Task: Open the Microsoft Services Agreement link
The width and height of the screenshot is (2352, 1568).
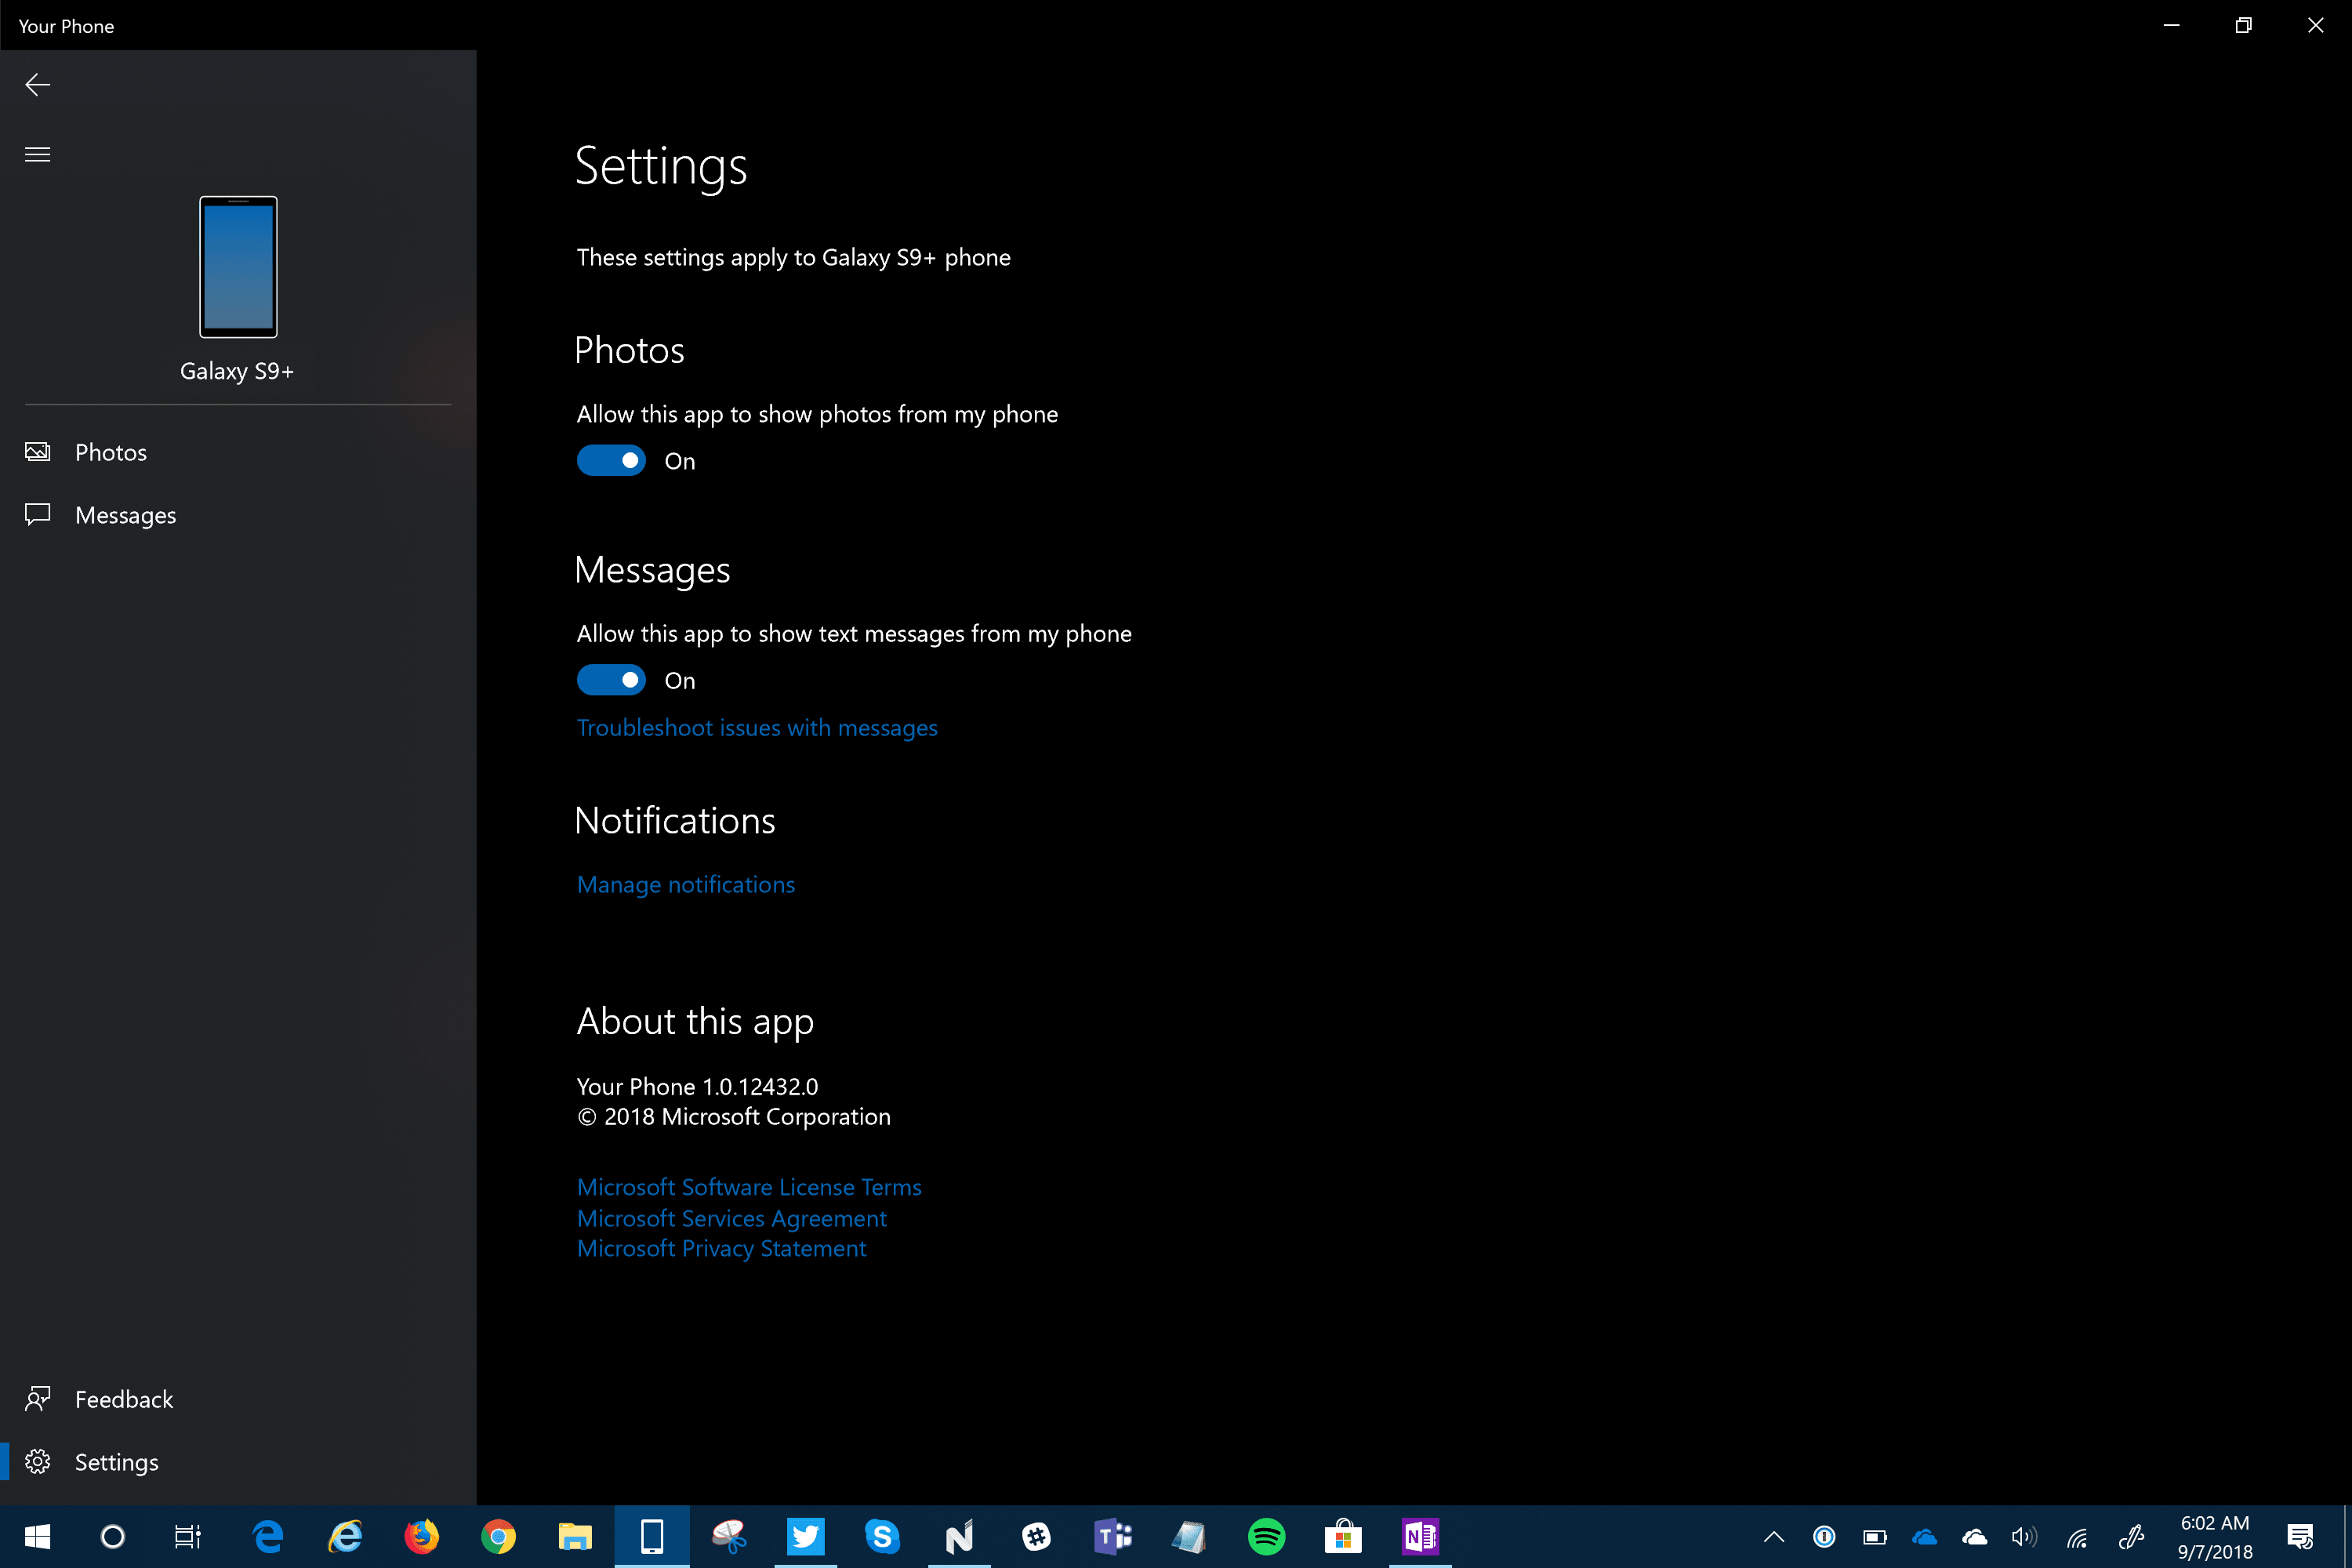Action: (732, 1218)
